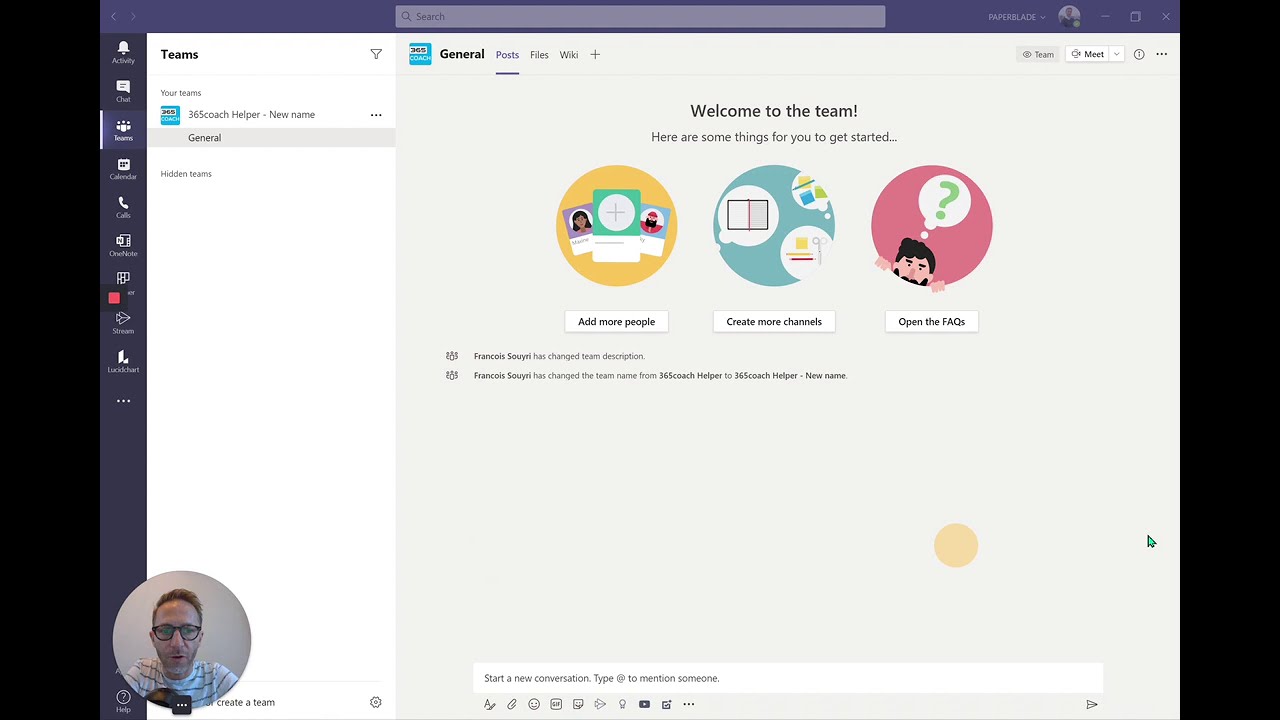Open the Emoji picker
The image size is (1280, 720).
(x=534, y=704)
